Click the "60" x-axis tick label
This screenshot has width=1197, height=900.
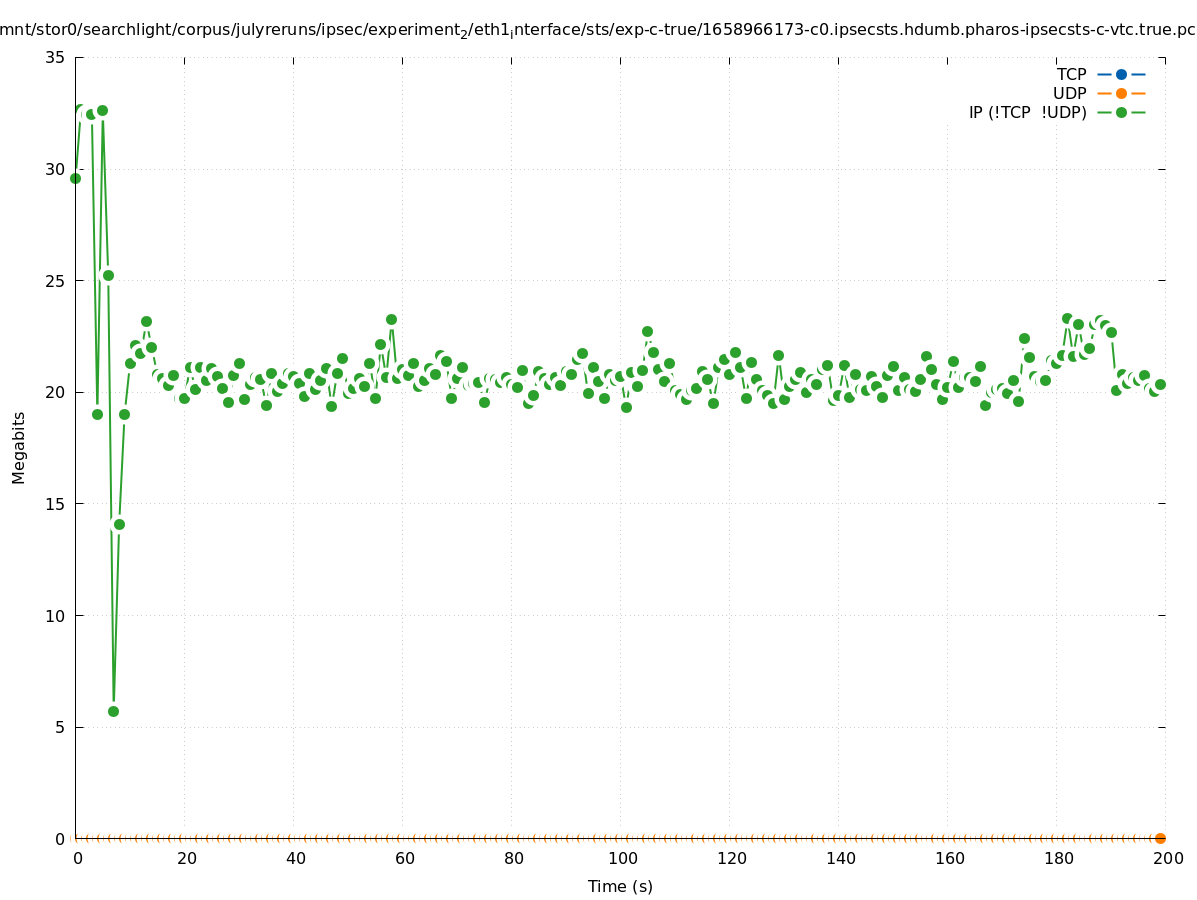point(405,858)
